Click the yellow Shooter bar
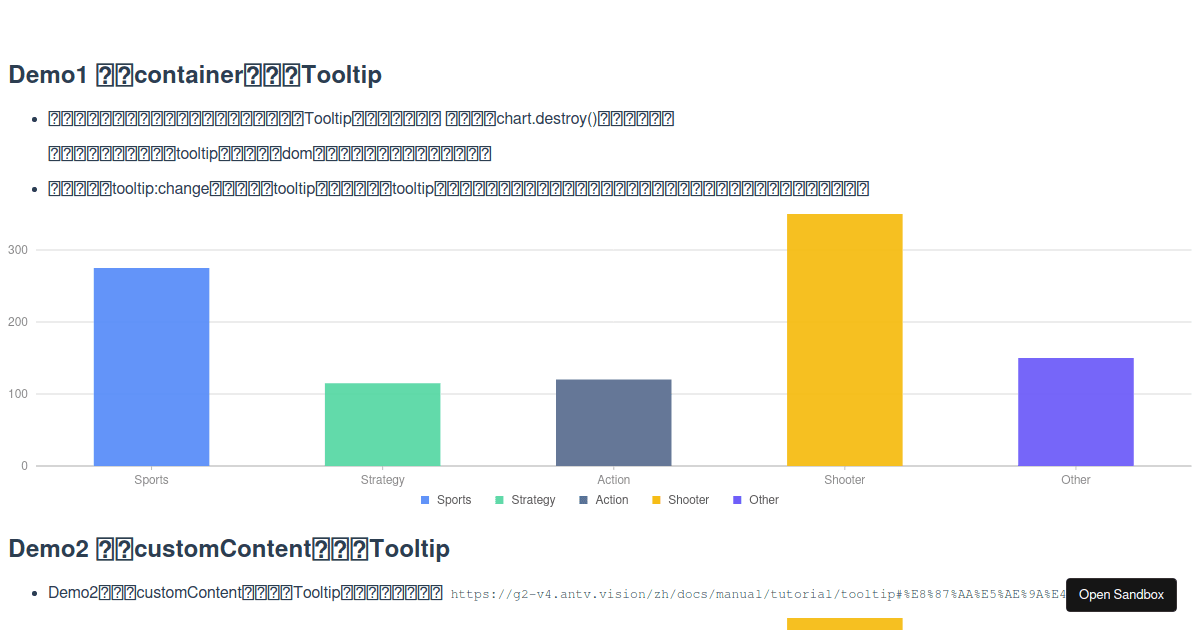This screenshot has width=1200, height=630. coord(844,340)
